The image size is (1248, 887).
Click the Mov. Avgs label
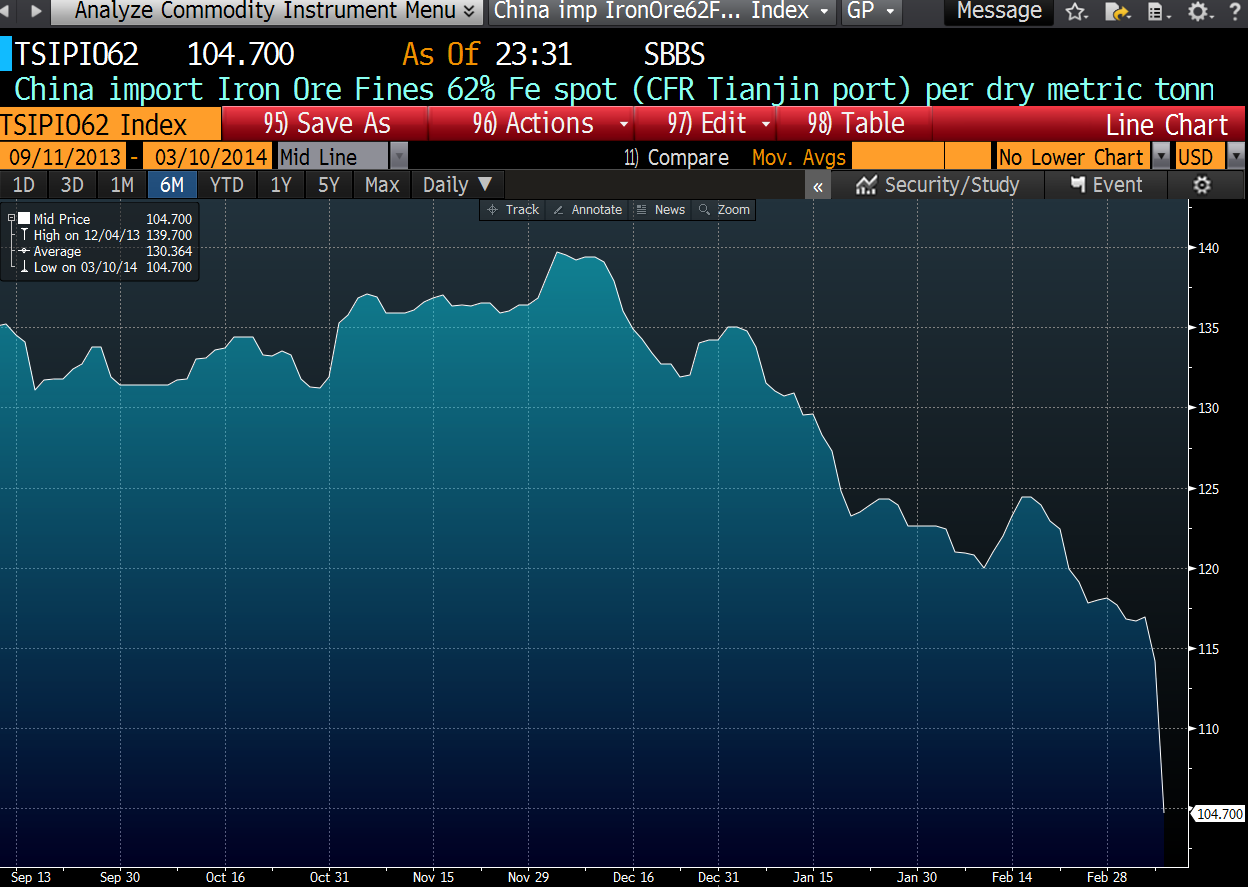[799, 157]
